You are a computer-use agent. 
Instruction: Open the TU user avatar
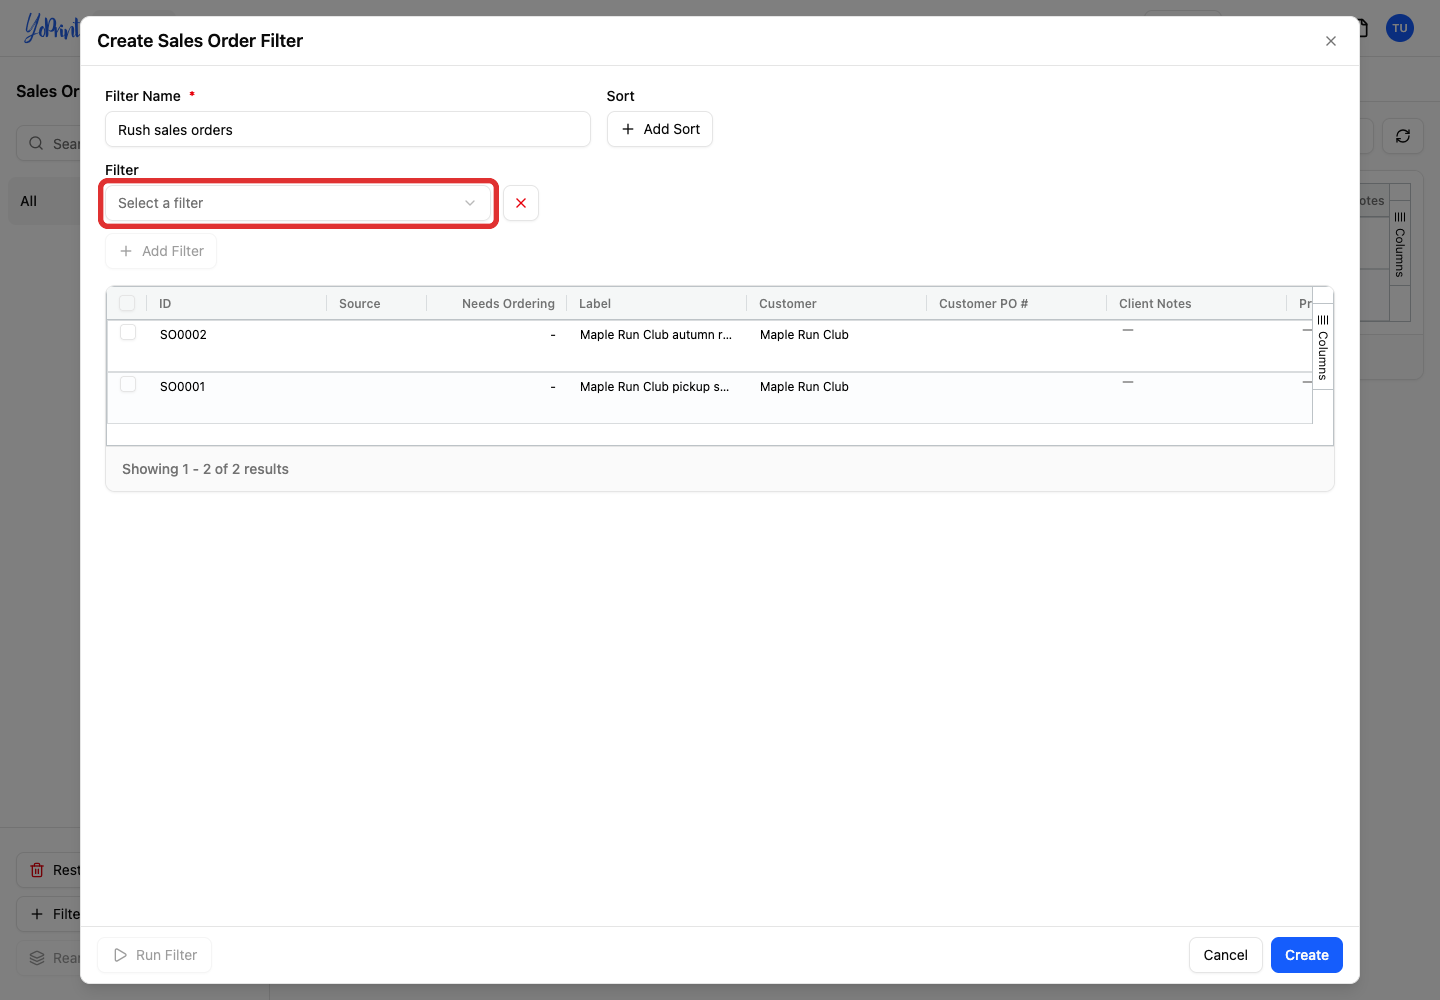coord(1400,28)
